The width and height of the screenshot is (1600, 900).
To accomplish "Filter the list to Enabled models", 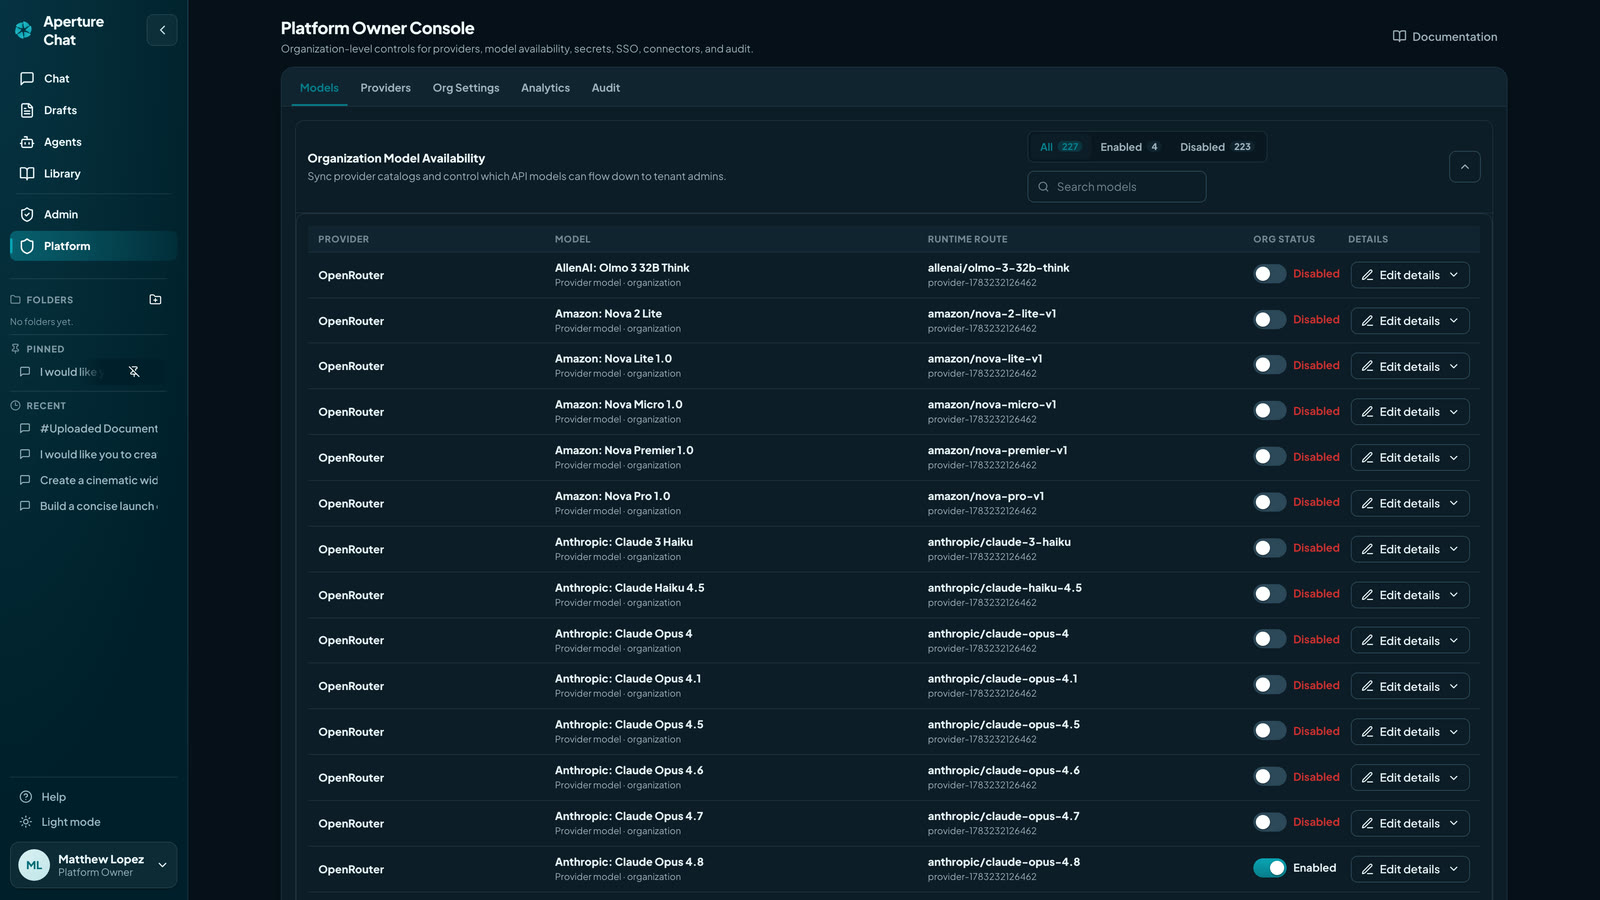I will coord(1130,147).
